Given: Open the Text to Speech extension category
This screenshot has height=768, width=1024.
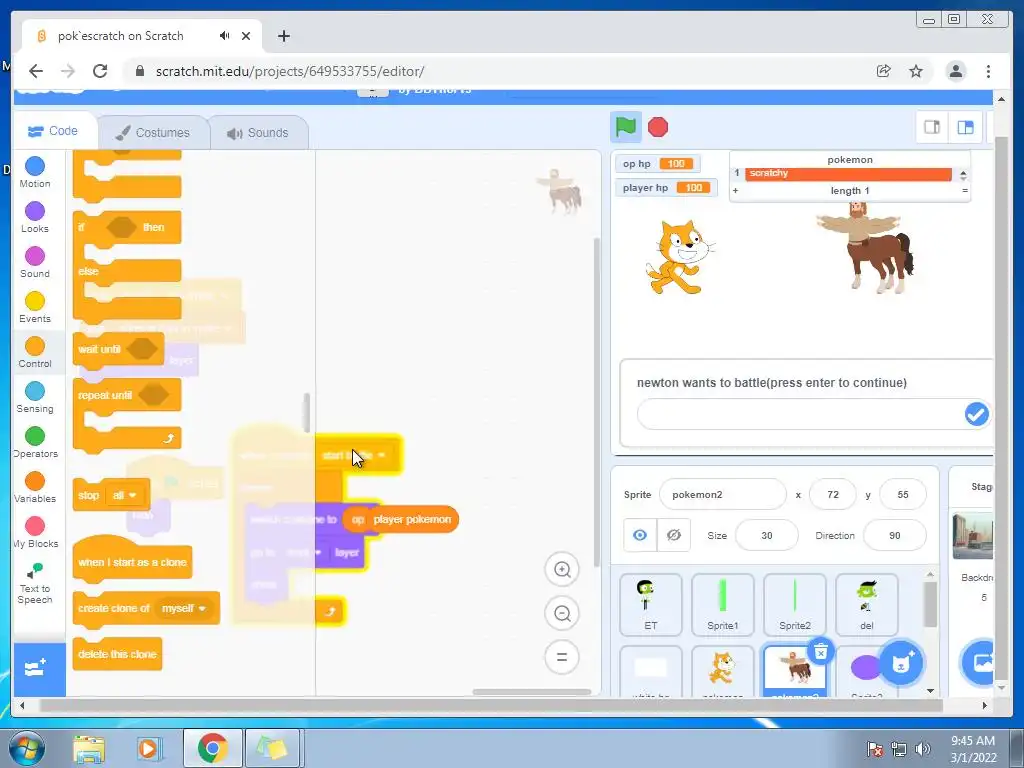Looking at the screenshot, I should 35,583.
